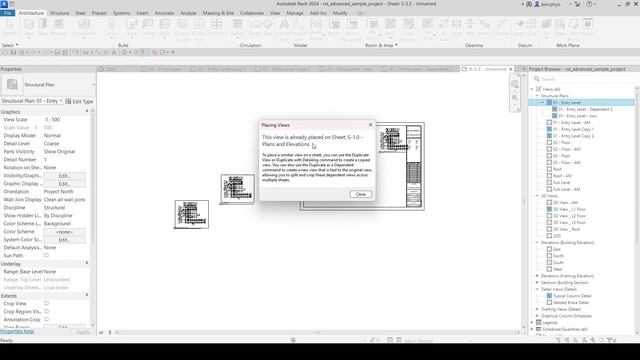Select the Grid datum tool

(x=531, y=27)
